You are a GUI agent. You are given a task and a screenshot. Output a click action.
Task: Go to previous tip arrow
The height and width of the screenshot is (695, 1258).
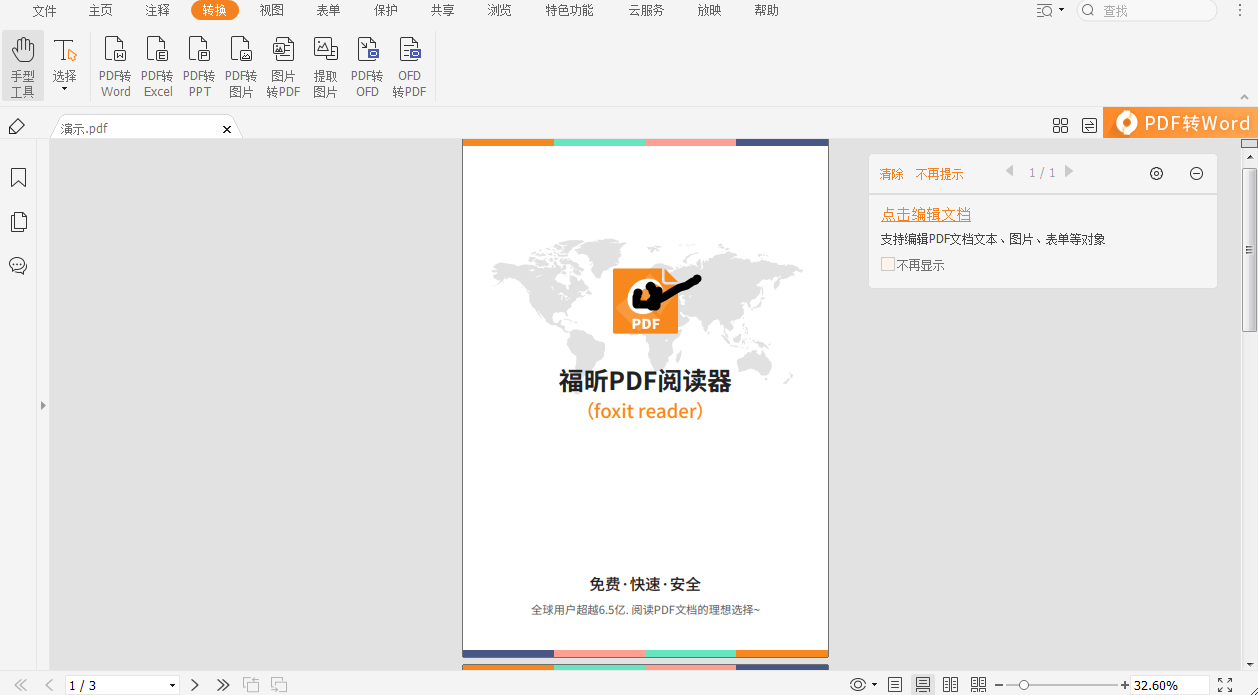tap(1010, 172)
